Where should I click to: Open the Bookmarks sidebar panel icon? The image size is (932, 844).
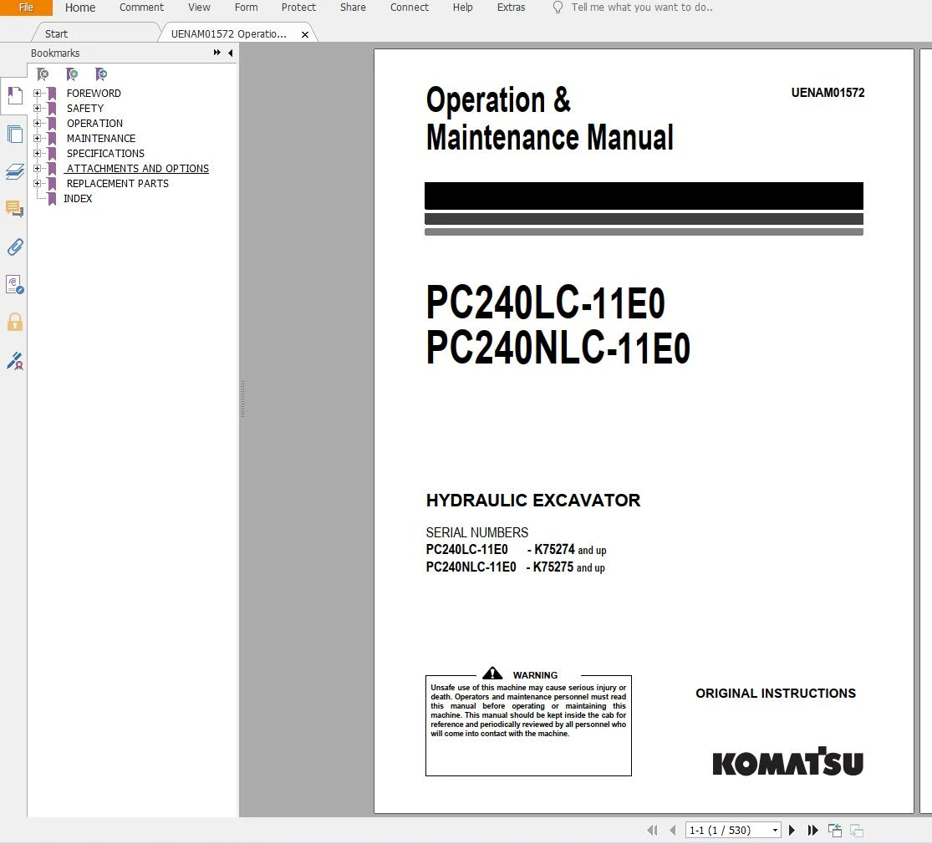click(15, 96)
